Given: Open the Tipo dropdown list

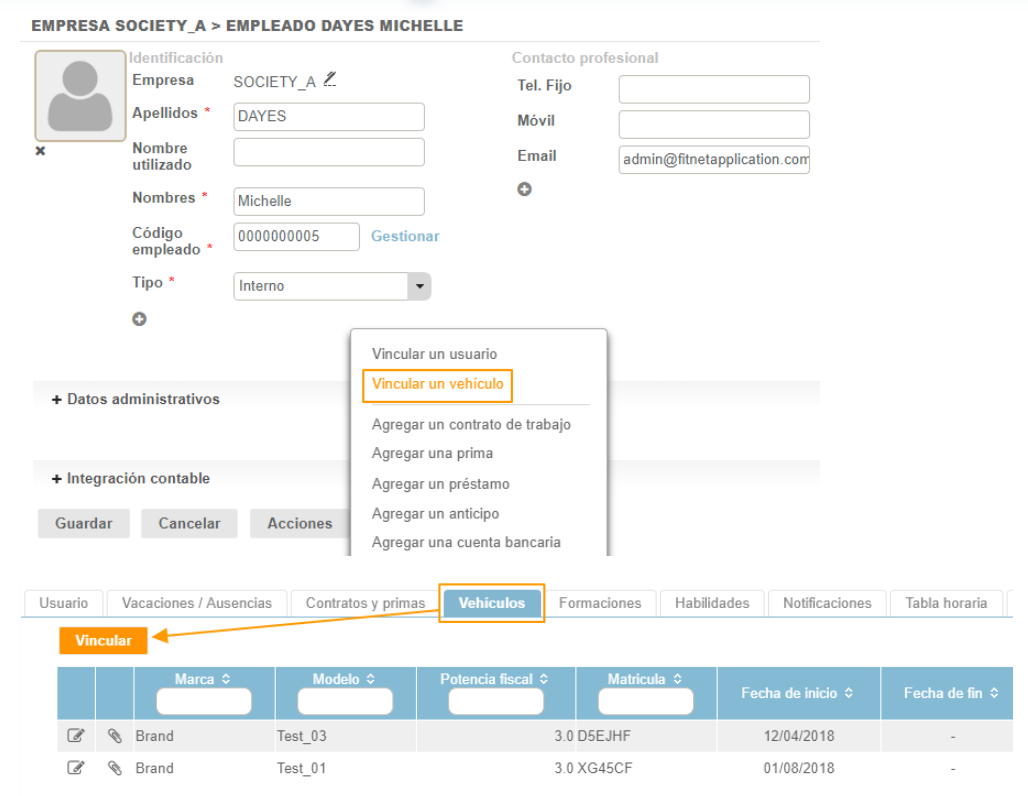Looking at the screenshot, I should (x=420, y=286).
